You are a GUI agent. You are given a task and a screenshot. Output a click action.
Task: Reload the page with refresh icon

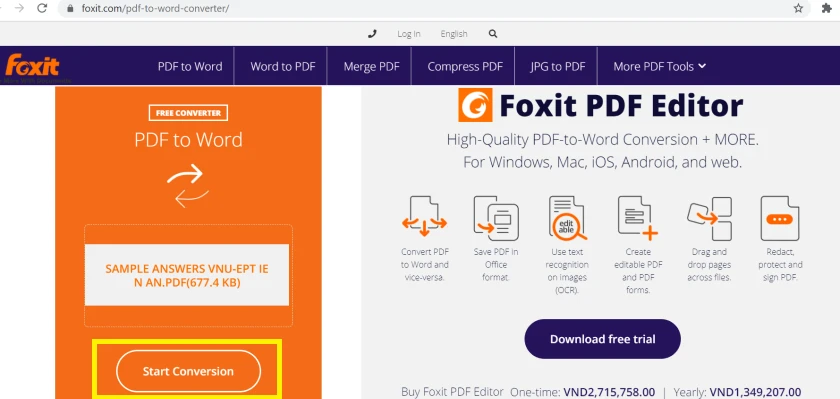point(42,8)
